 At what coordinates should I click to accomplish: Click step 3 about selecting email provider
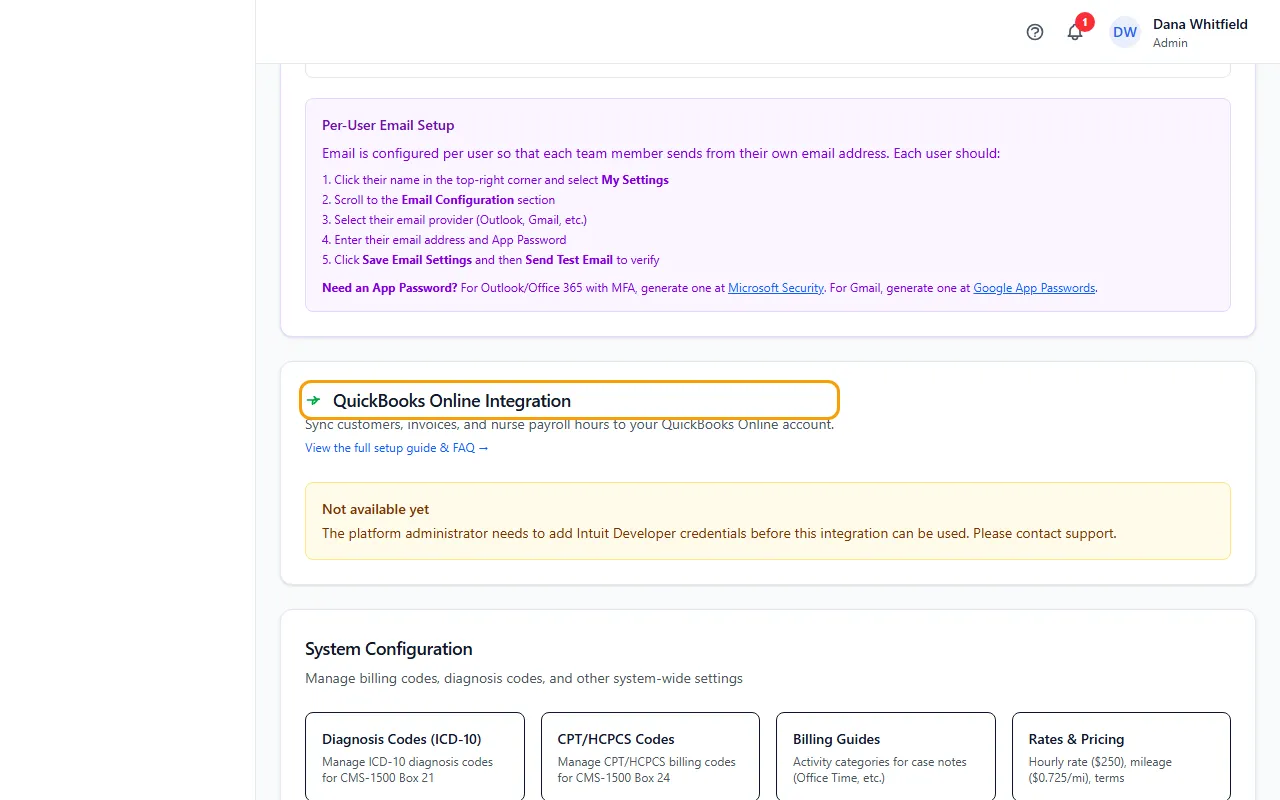pos(454,220)
